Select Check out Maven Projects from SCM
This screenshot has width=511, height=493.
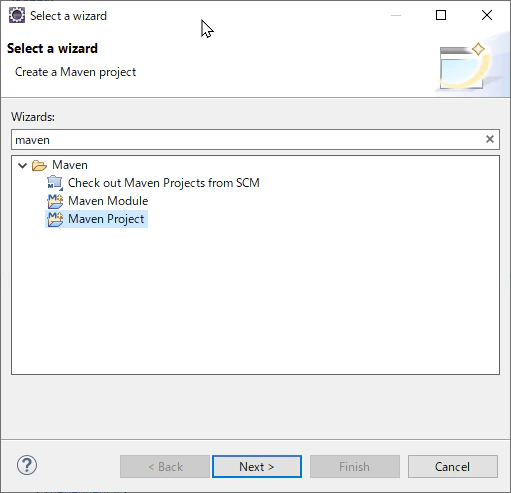click(163, 183)
